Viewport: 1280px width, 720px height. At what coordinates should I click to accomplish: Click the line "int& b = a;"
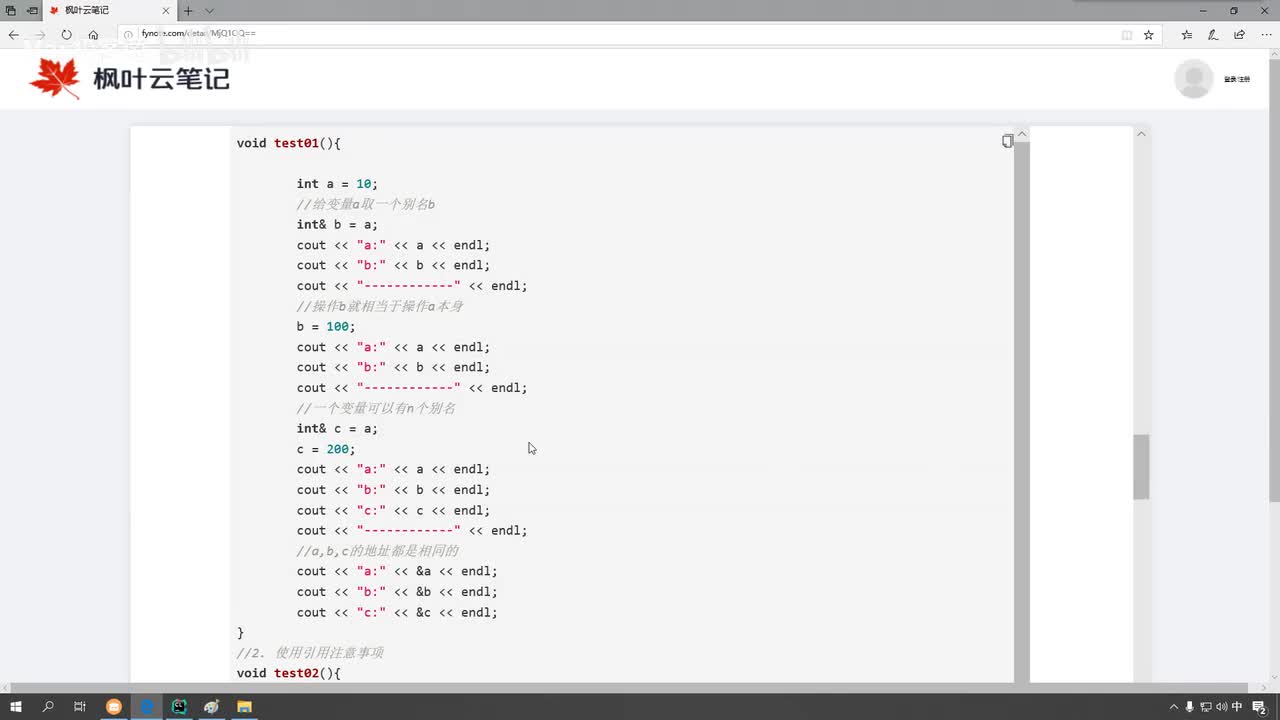337,225
